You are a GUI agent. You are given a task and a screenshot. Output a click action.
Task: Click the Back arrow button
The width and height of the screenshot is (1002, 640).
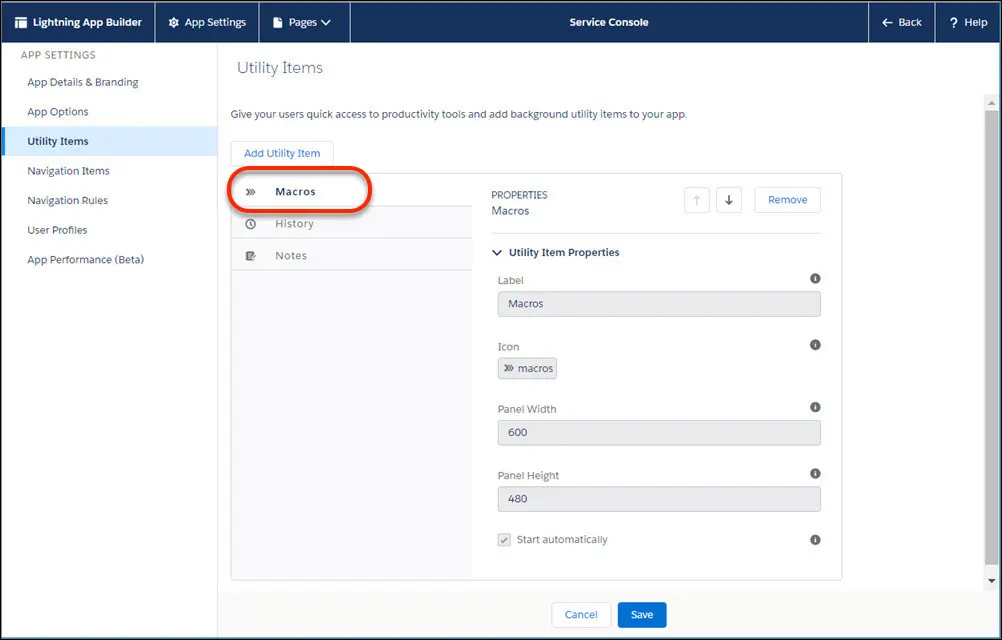point(902,22)
